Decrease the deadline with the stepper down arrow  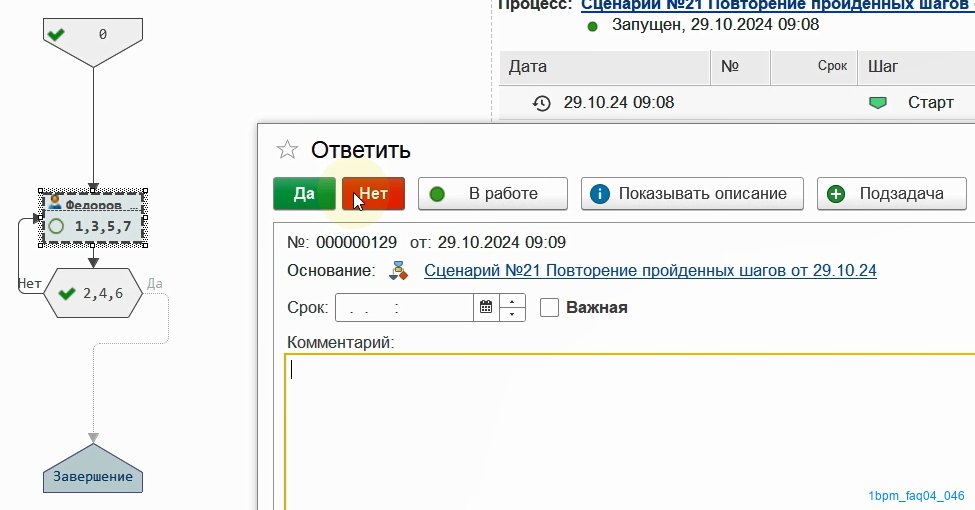[x=512, y=314]
